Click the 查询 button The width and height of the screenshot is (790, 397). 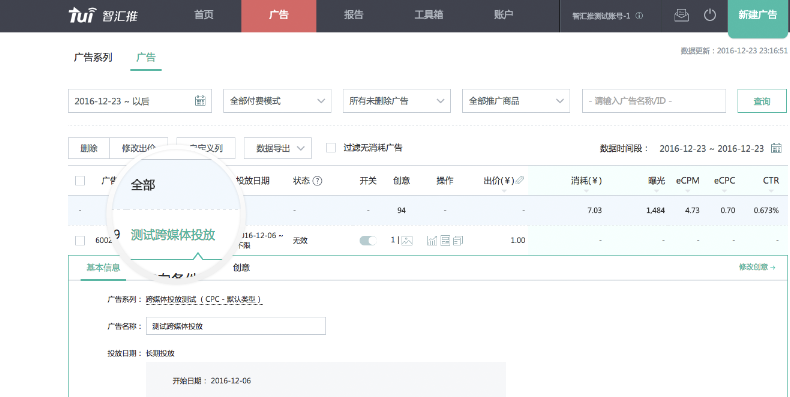tap(761, 101)
